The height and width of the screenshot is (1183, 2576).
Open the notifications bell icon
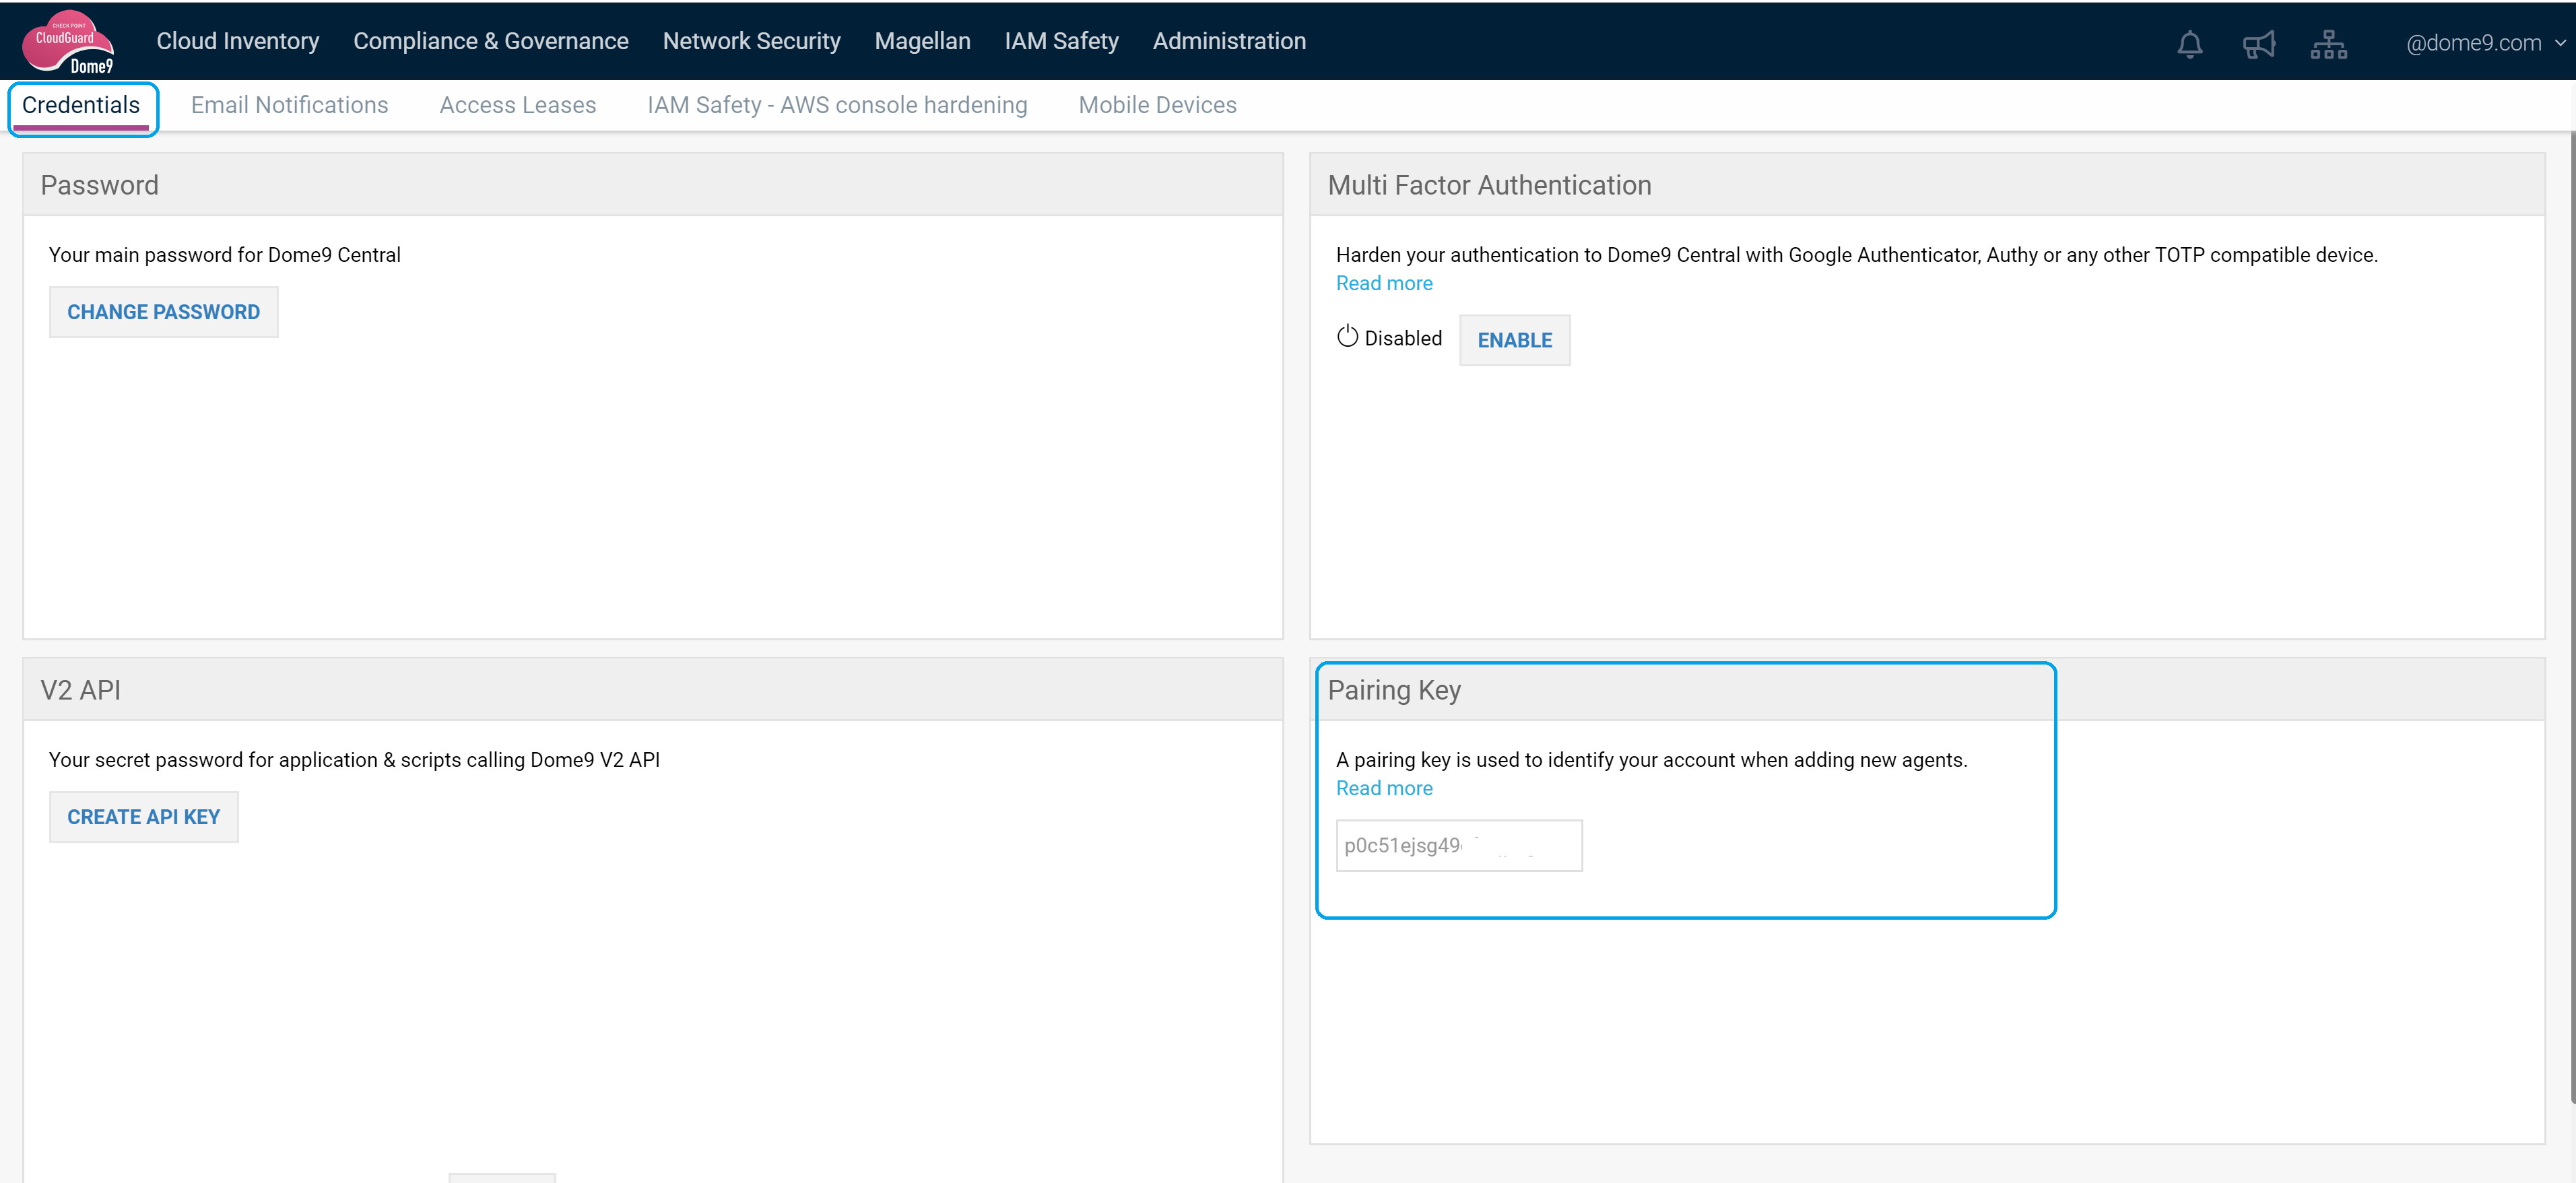point(2189,44)
